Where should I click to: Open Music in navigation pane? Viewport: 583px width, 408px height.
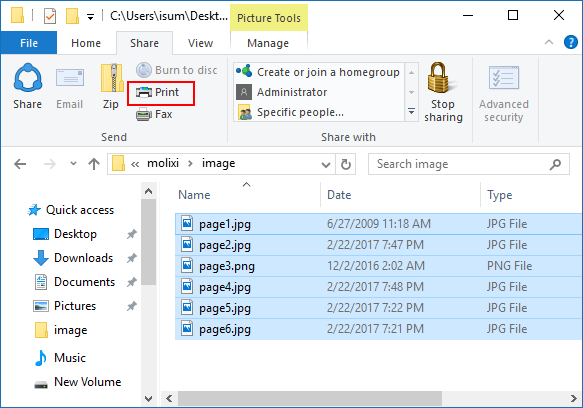pyautogui.click(x=60, y=358)
